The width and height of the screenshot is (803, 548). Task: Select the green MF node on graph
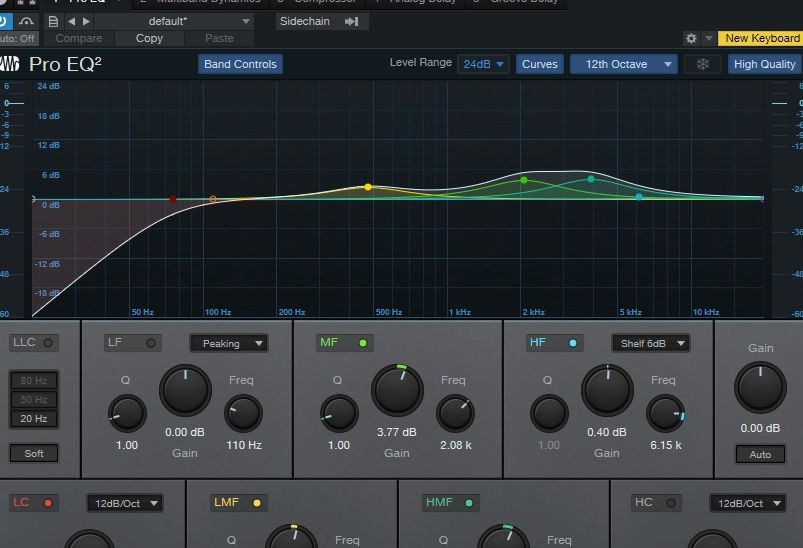524,180
